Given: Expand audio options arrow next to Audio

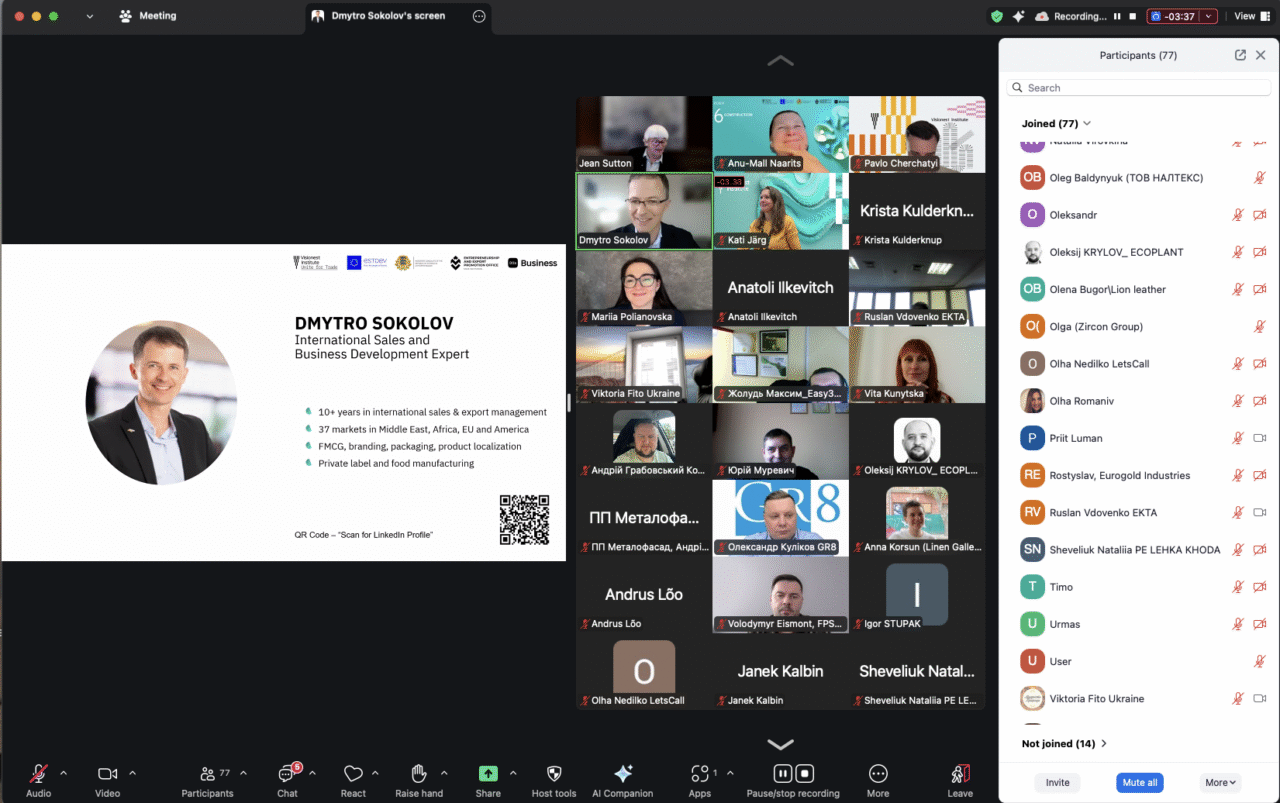Looking at the screenshot, I should (64, 773).
